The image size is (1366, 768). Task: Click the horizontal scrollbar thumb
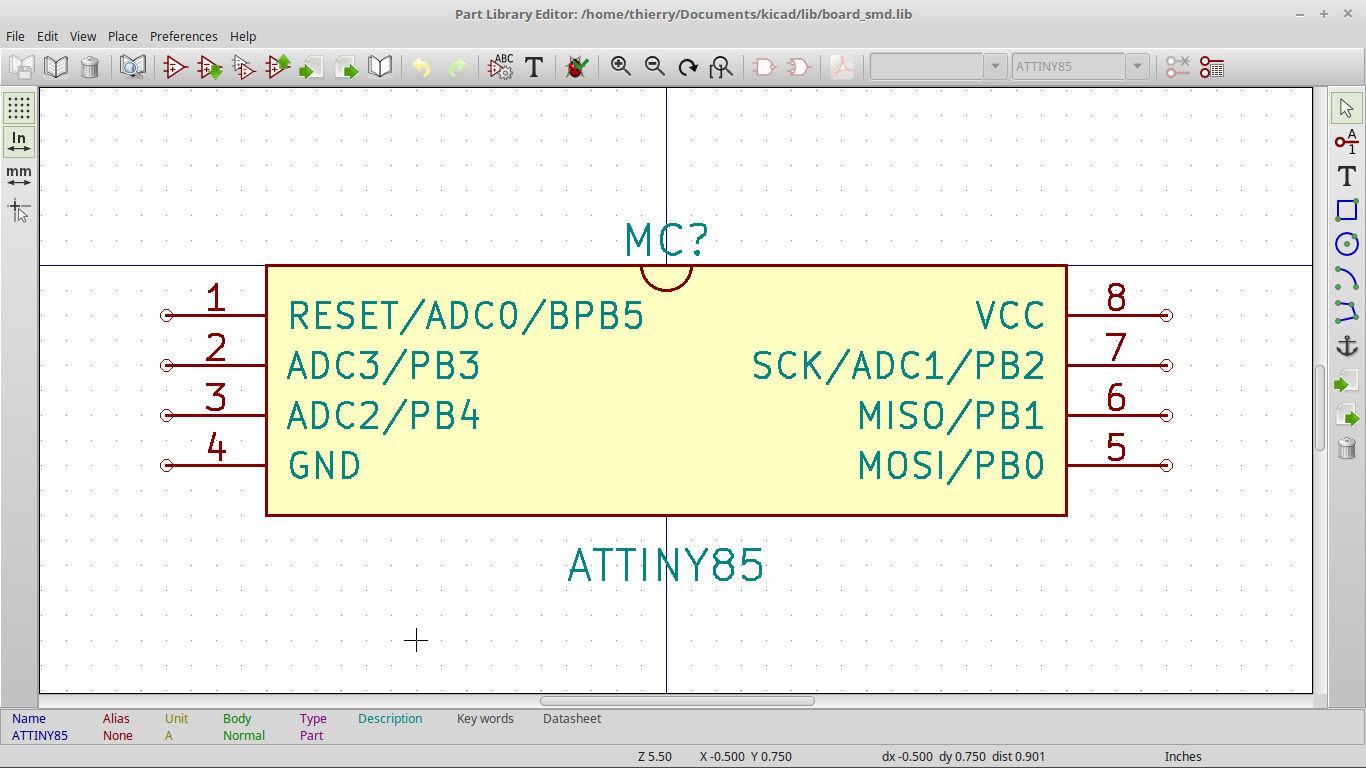[x=677, y=701]
